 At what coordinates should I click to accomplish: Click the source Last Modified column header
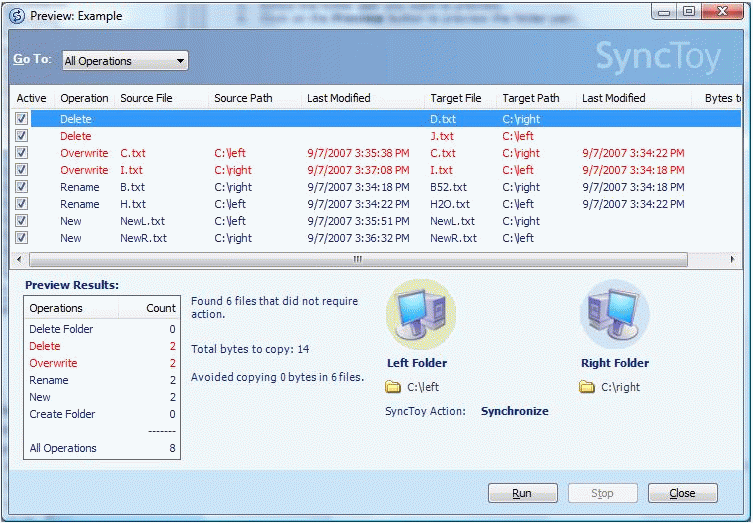pos(363,98)
